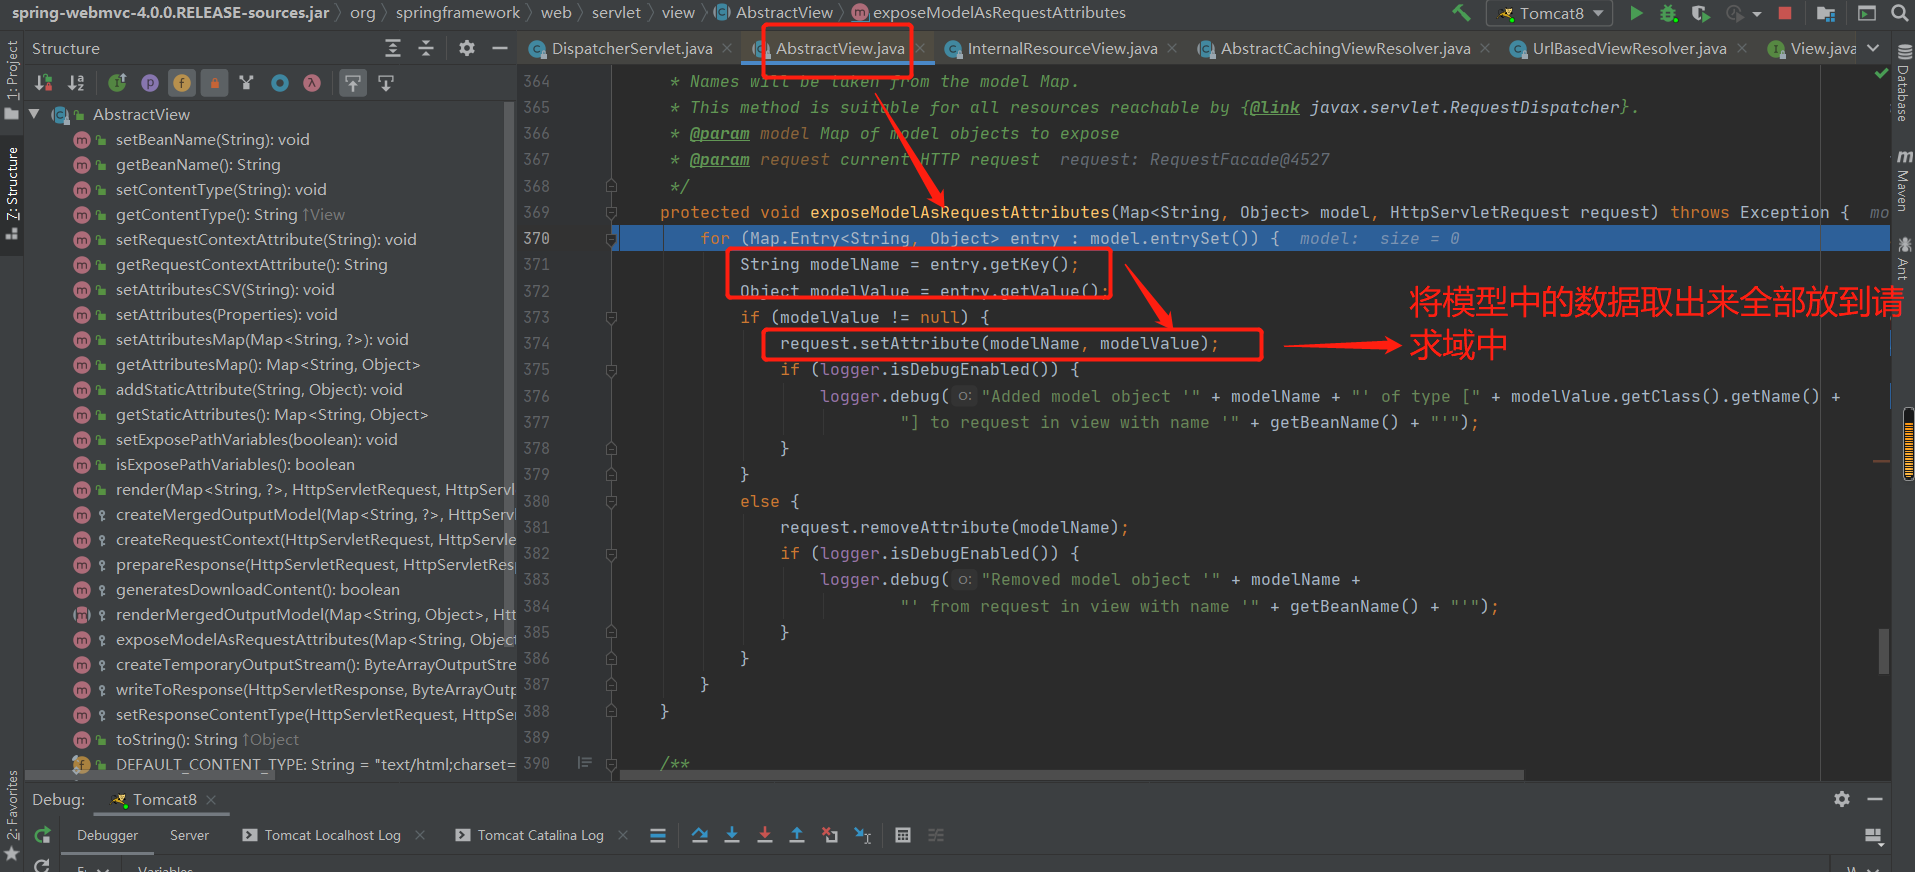The image size is (1915, 872).
Task: Click Force Step Into red arrow icon
Action: pos(765,835)
